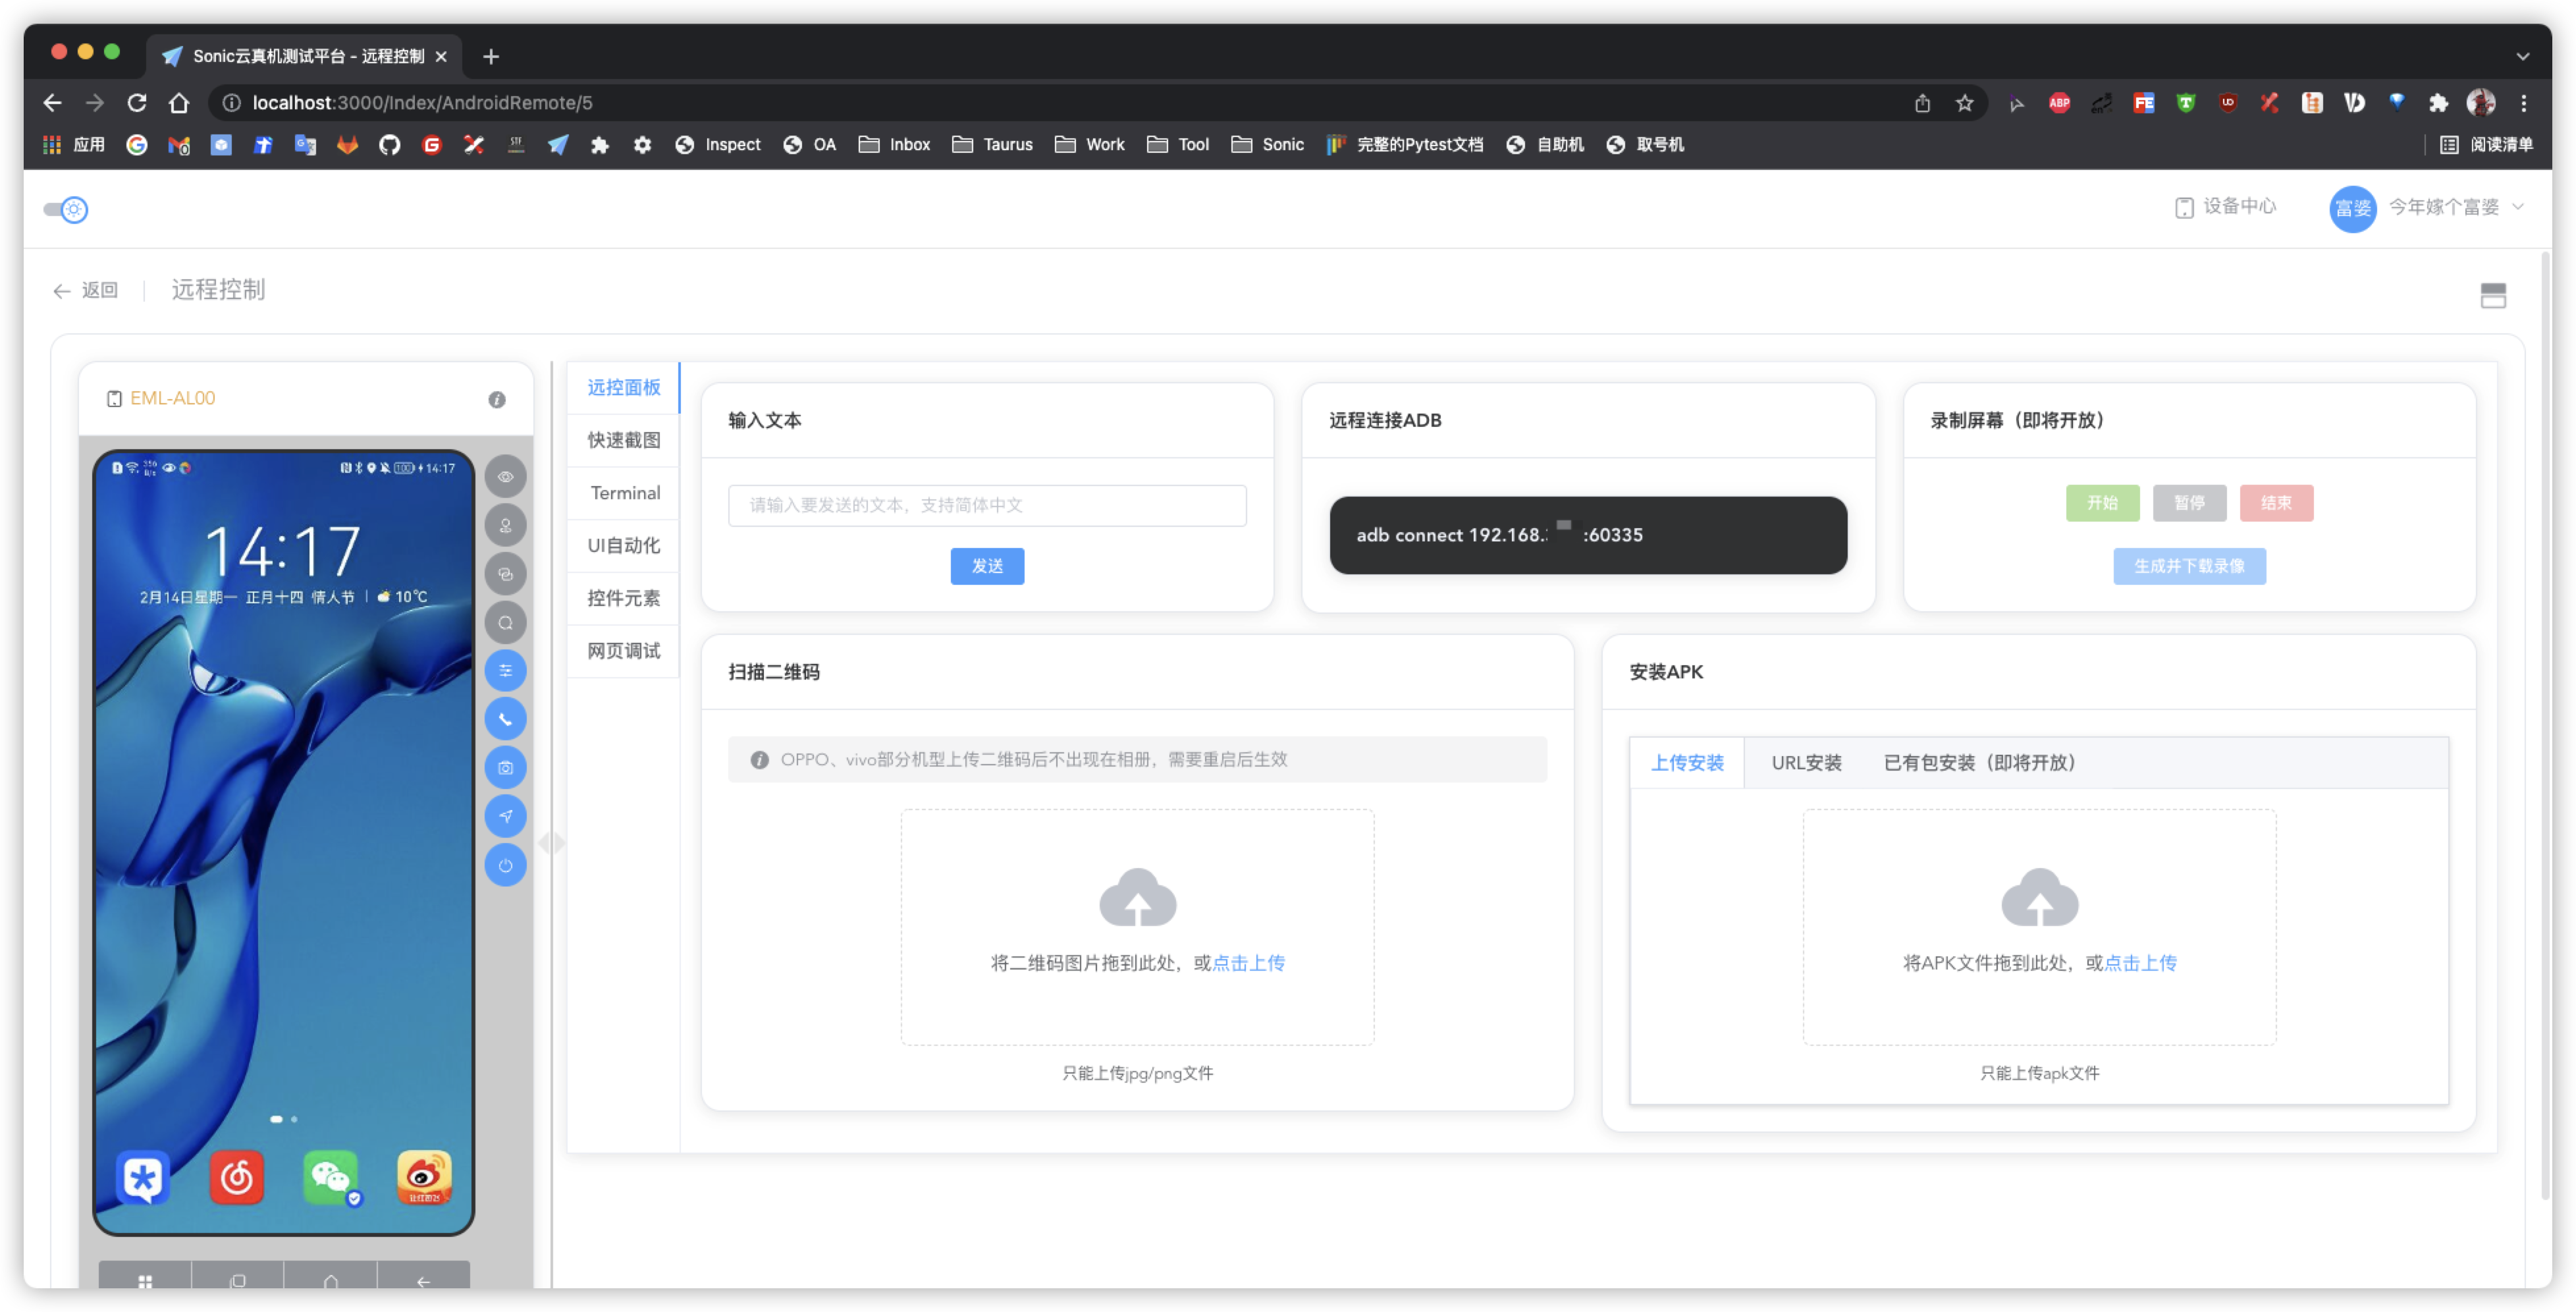Select the URL安装 tab
2576x1312 pixels.
point(1806,763)
